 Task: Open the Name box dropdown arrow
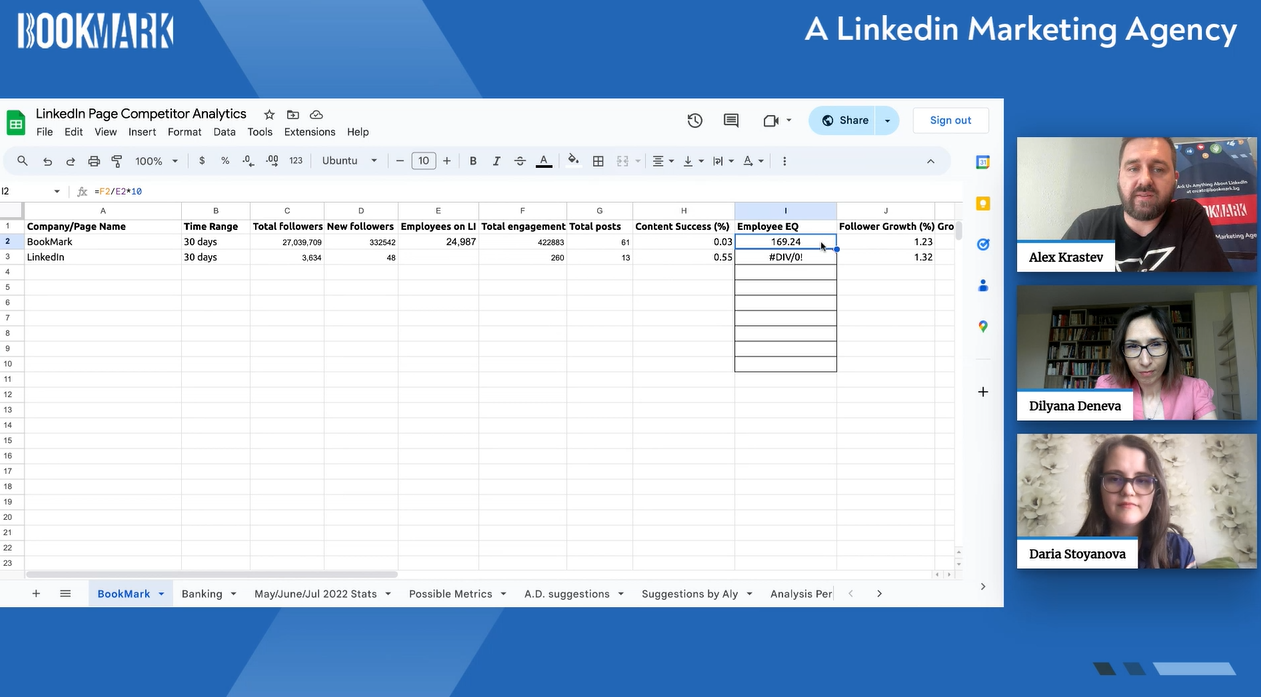pos(57,192)
